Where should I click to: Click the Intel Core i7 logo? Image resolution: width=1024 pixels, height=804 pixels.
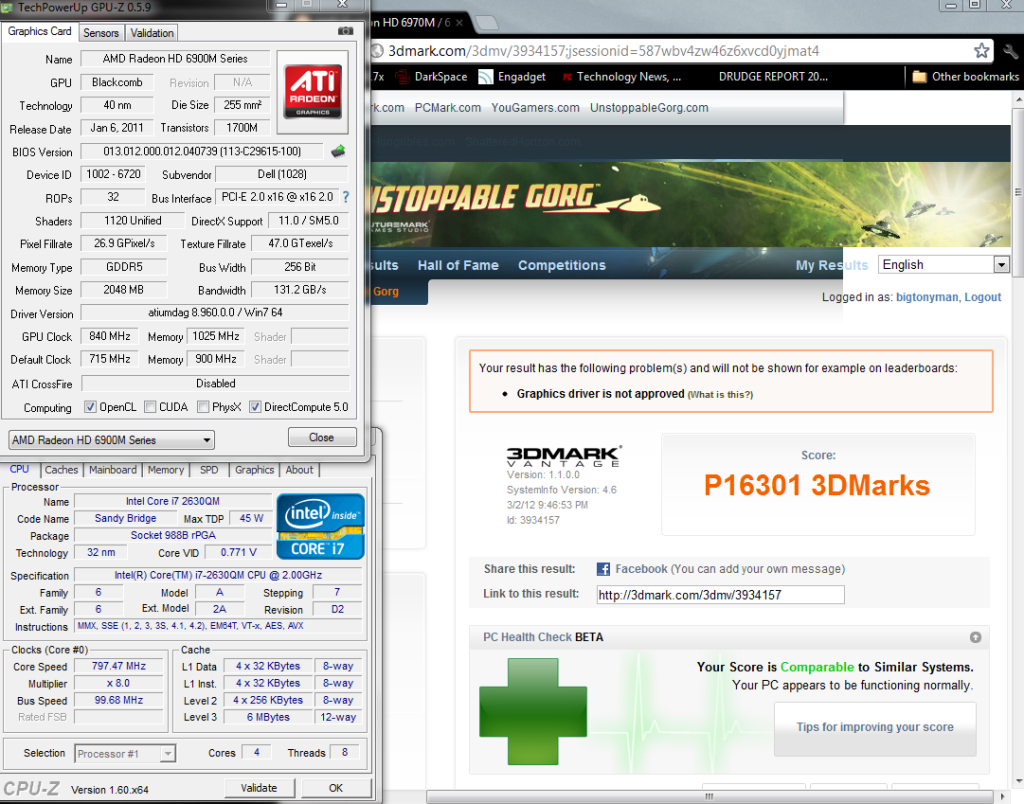(x=320, y=526)
